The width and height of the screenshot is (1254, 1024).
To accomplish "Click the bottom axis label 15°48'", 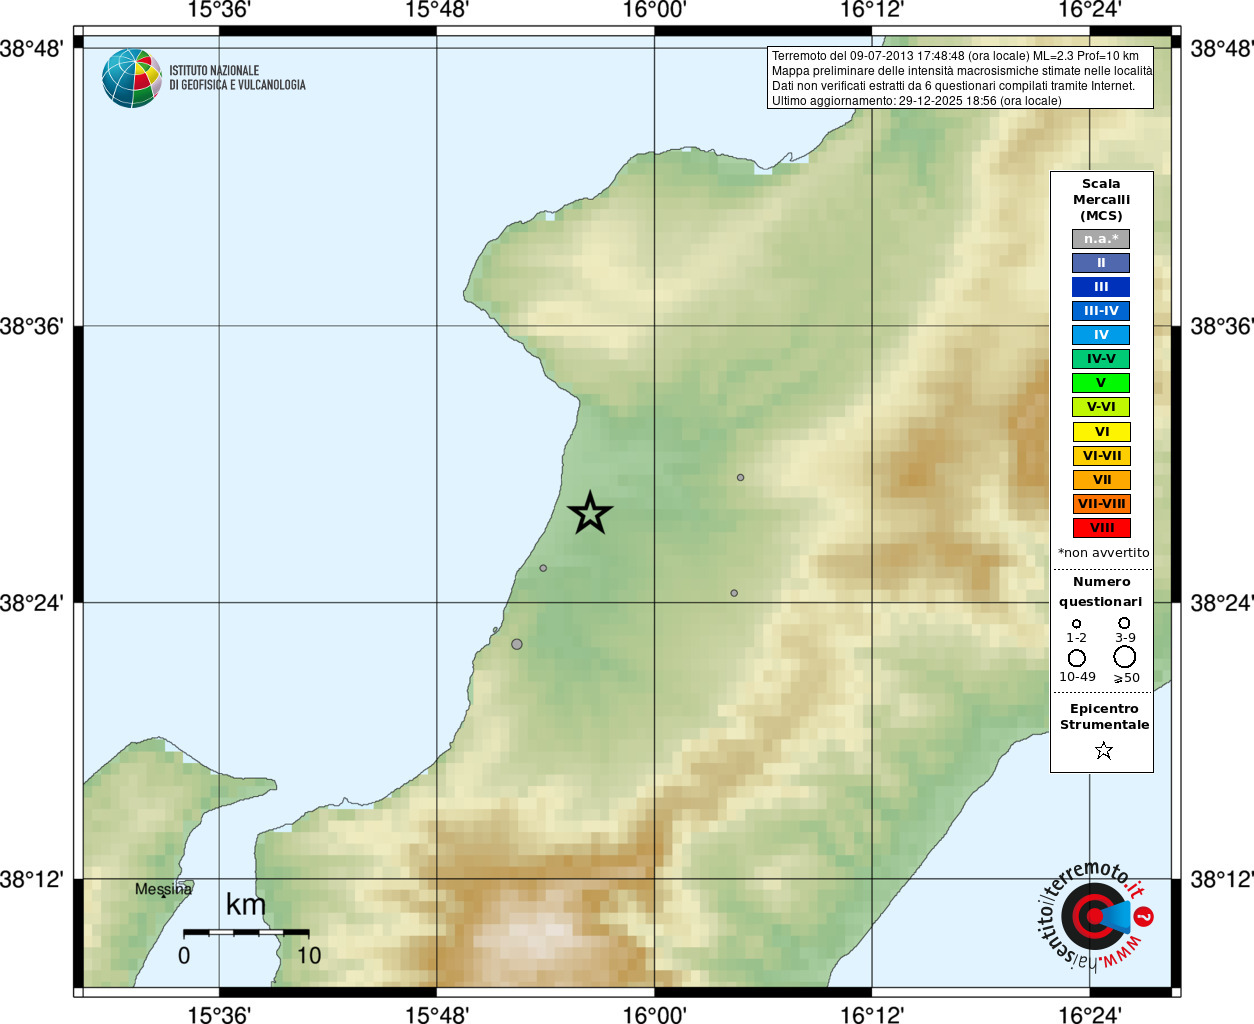I will (x=437, y=1014).
